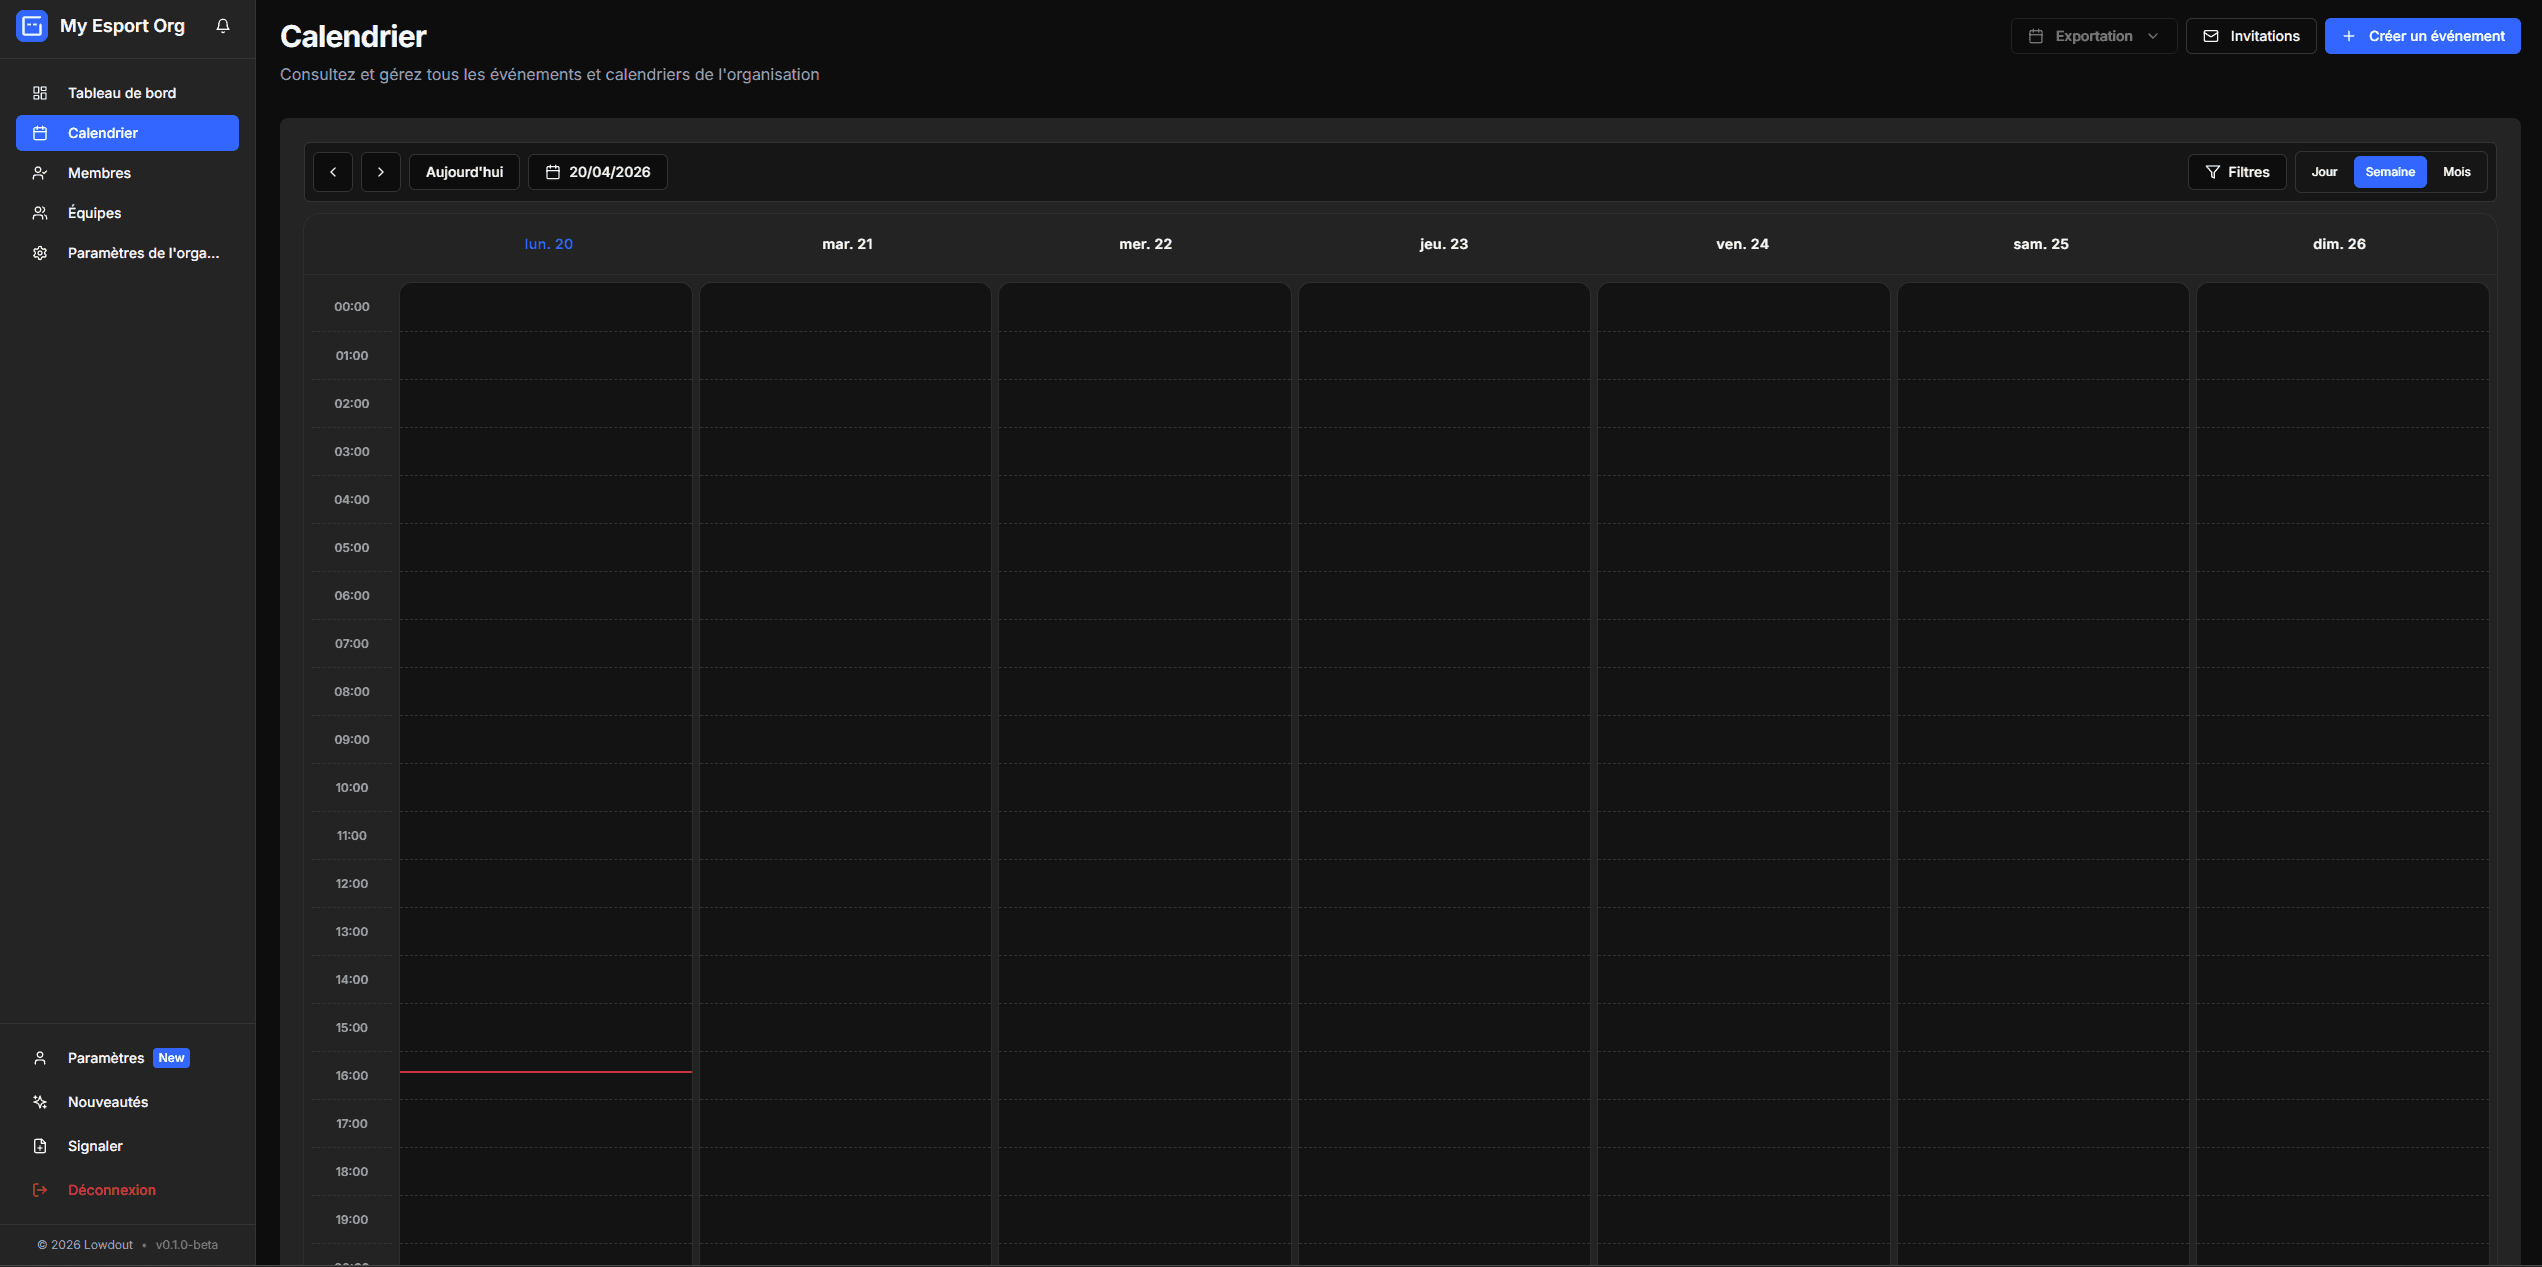Select Calendrier menu item
The width and height of the screenshot is (2542, 1267).
tap(127, 133)
